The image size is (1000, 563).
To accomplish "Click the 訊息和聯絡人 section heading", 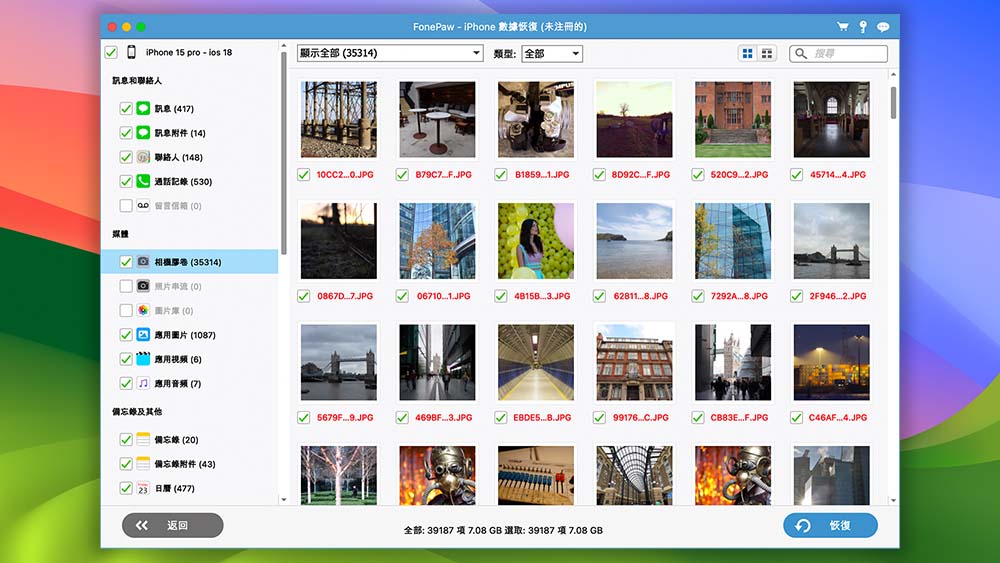I will coord(137,80).
